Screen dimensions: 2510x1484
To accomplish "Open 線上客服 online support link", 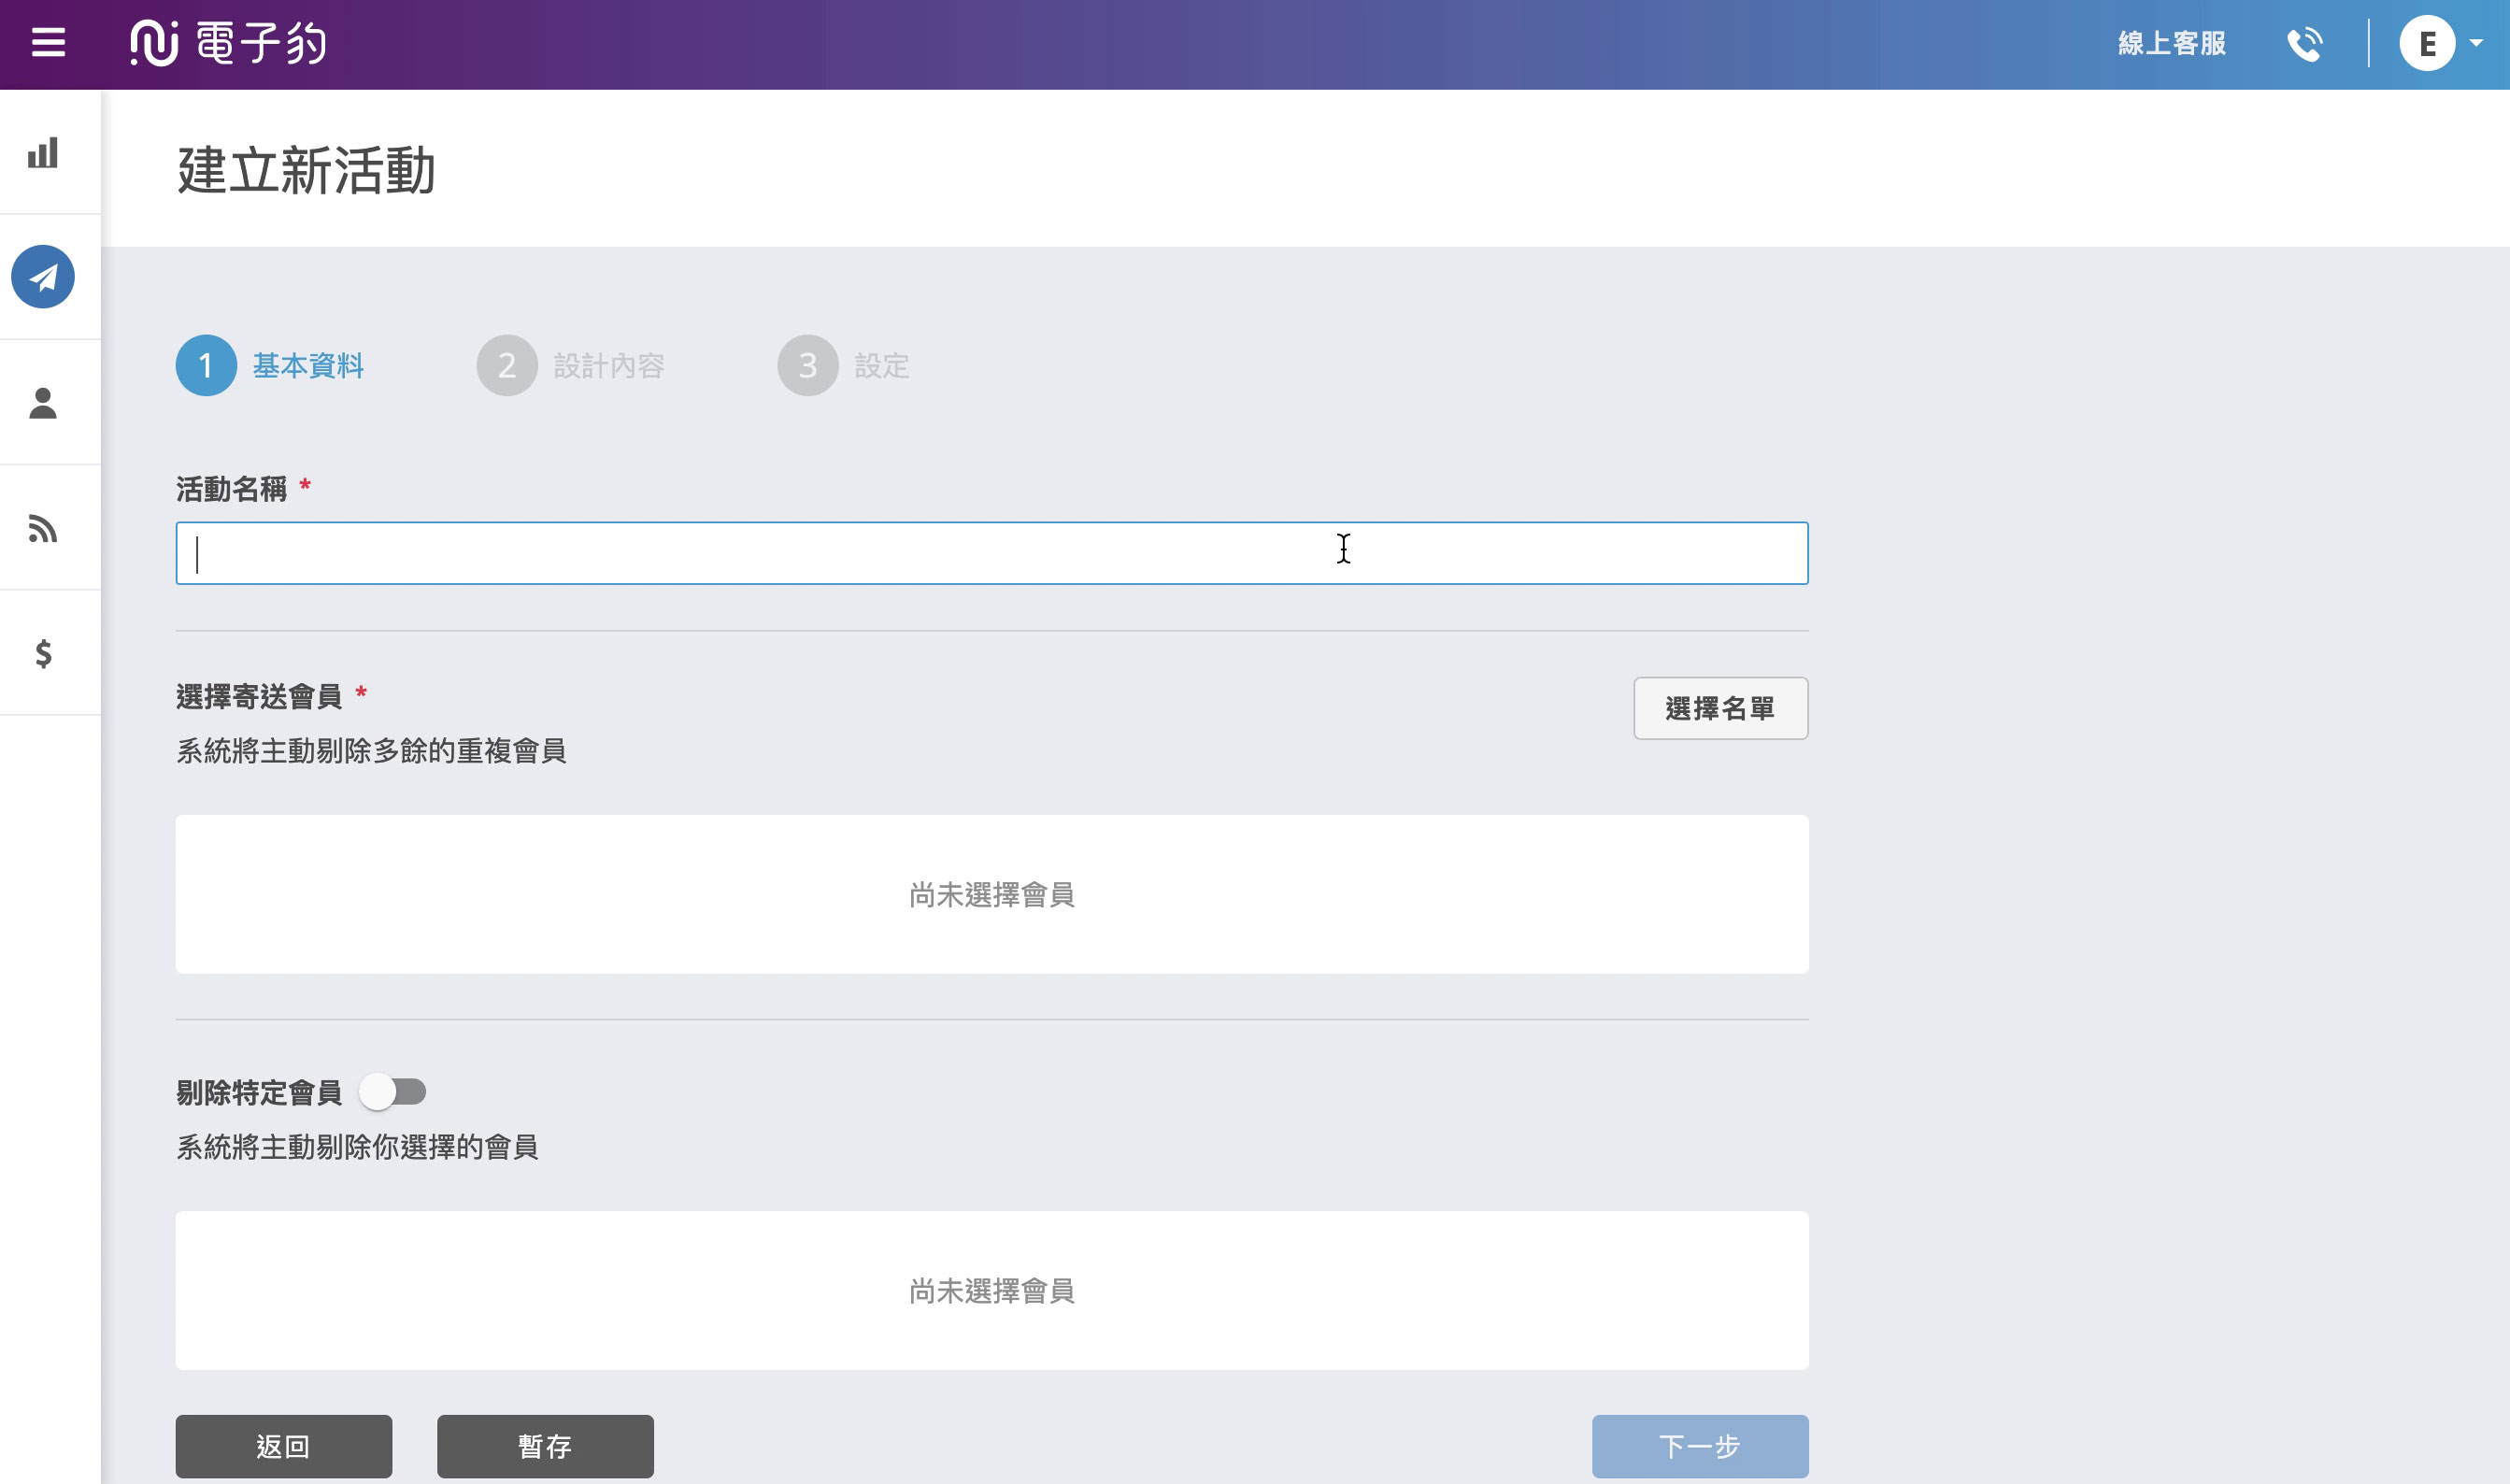I will [2172, 44].
